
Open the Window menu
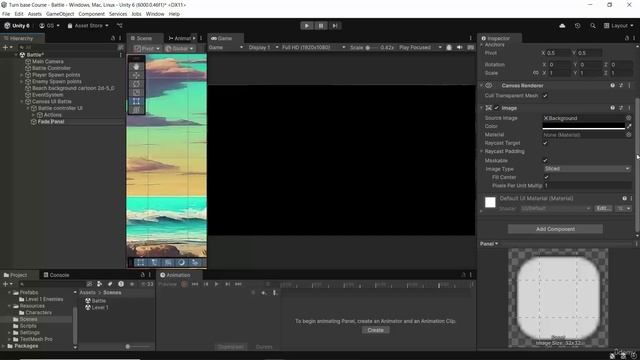click(155, 14)
